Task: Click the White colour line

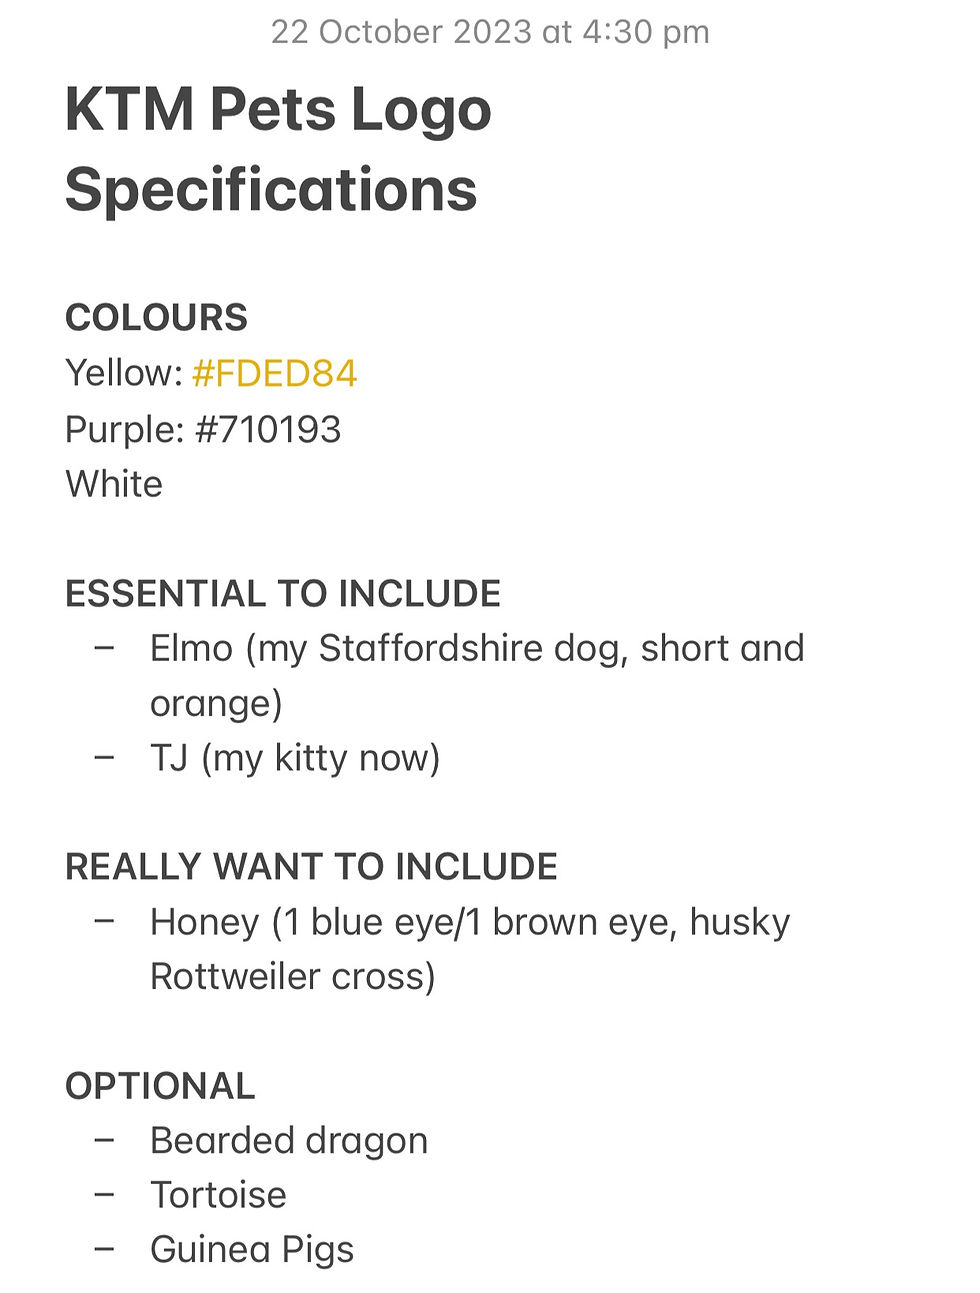Action: [x=114, y=484]
